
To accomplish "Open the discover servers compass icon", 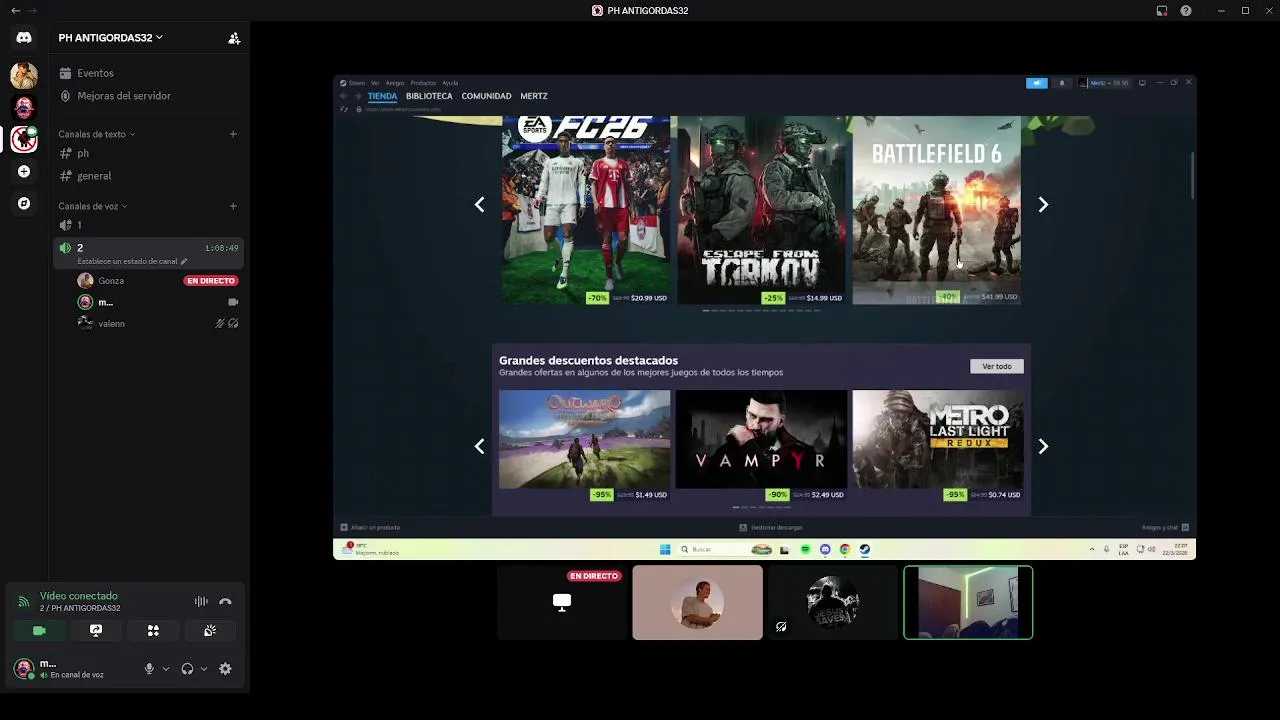I will click(24, 204).
